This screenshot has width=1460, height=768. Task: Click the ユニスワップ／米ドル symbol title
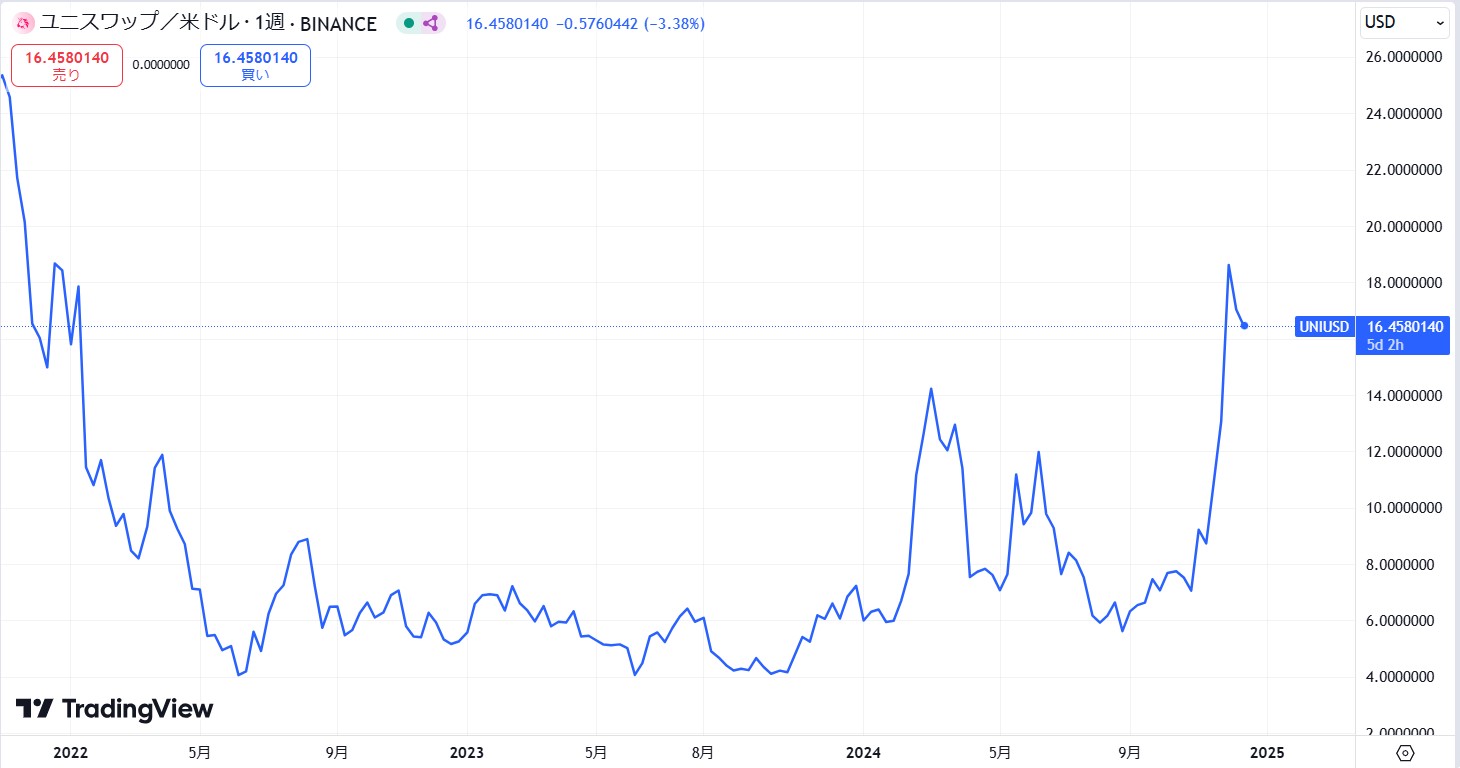[138, 23]
